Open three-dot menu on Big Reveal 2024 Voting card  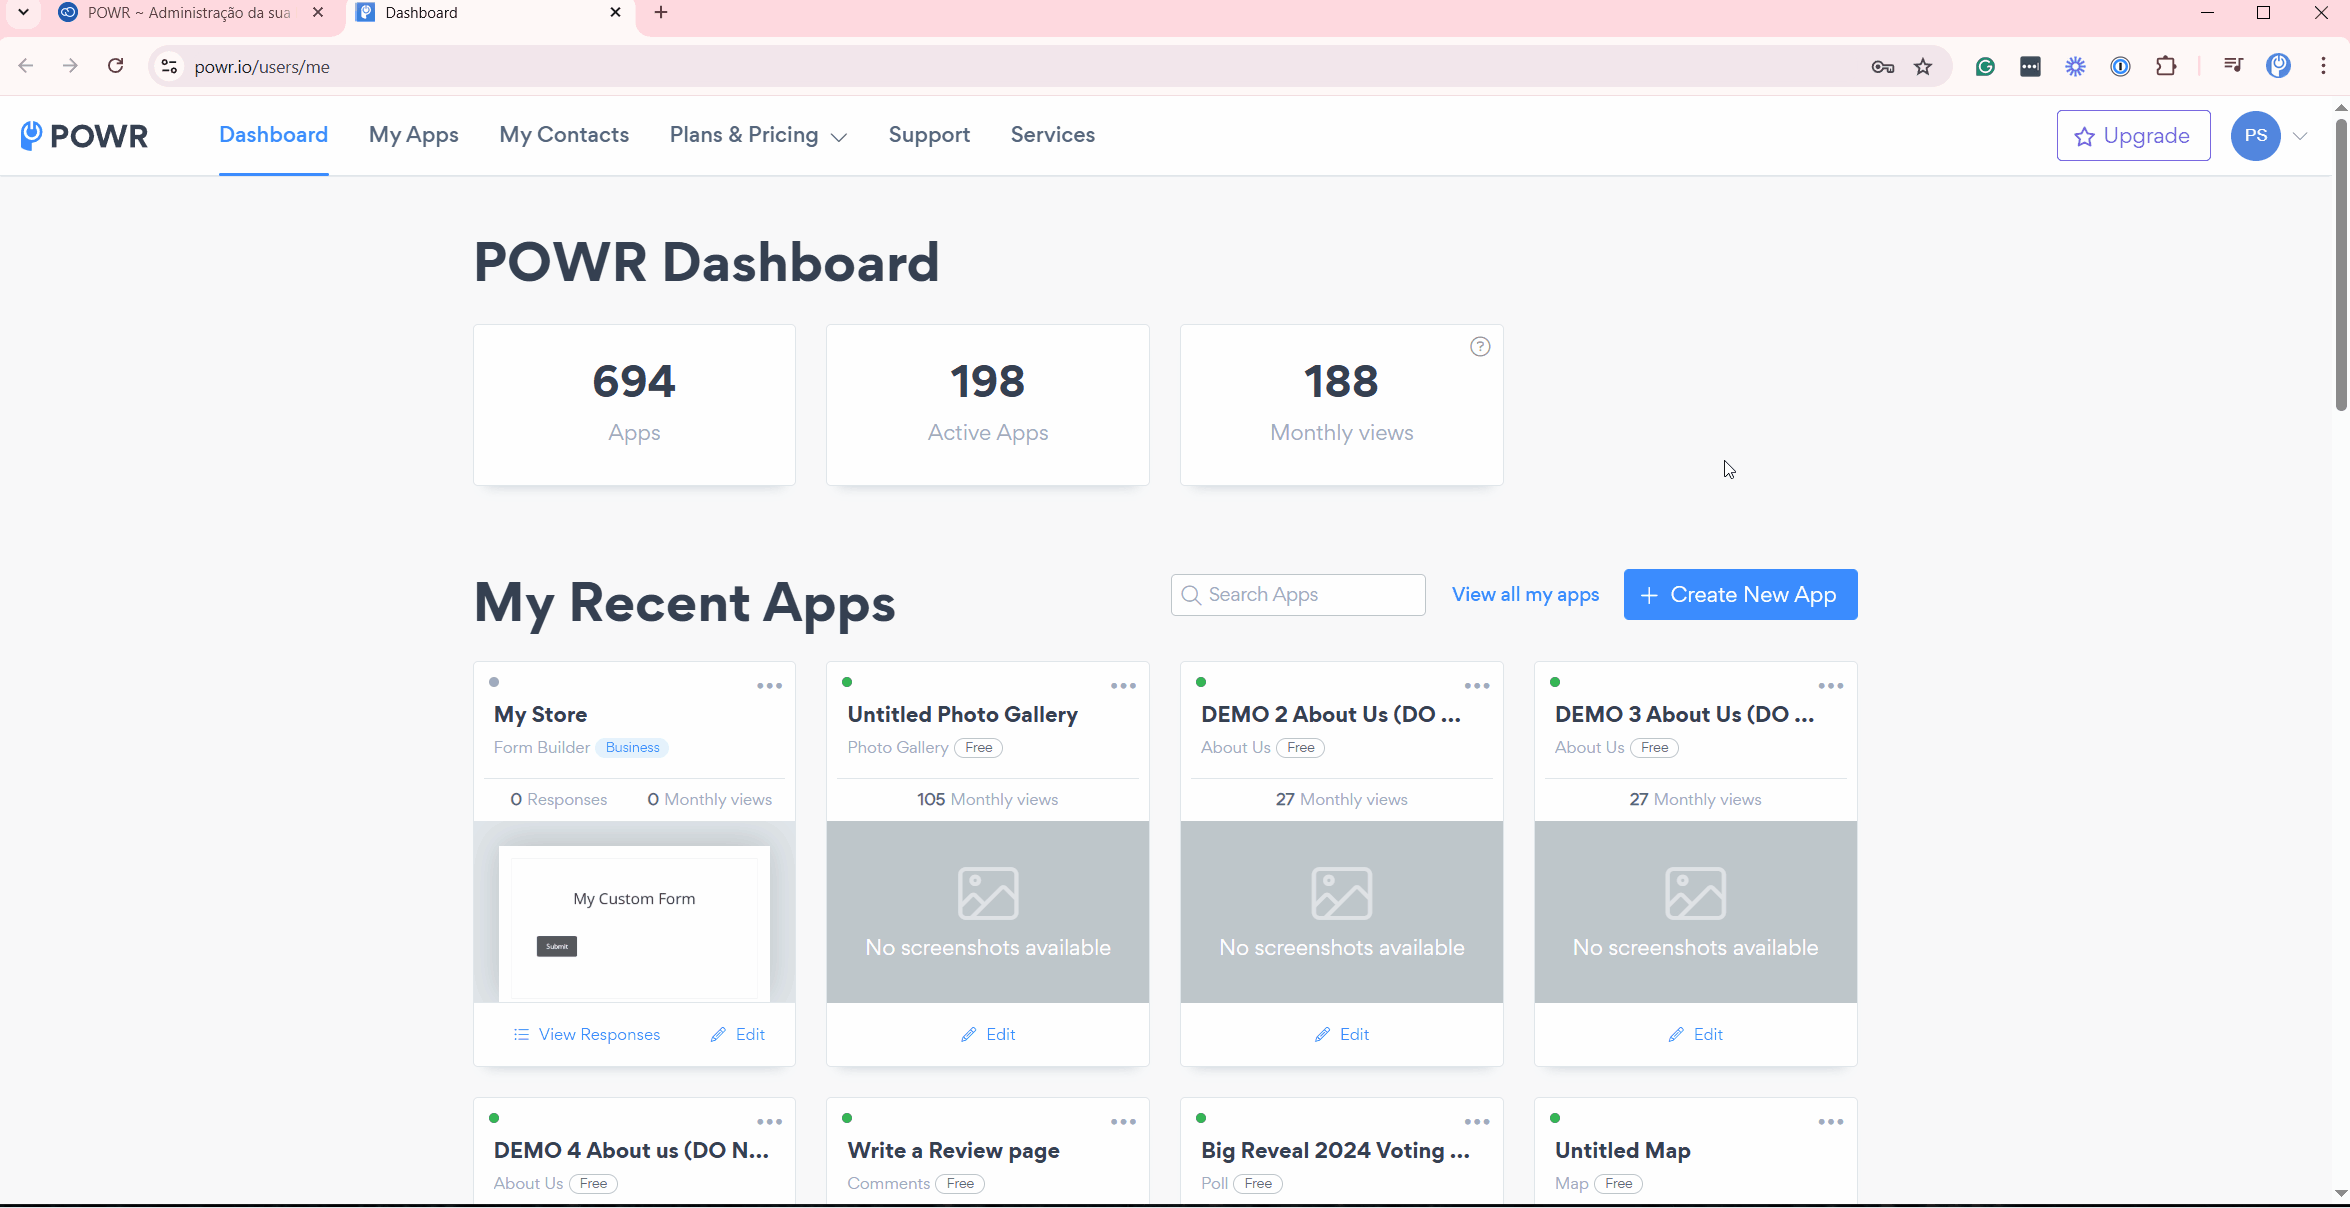click(x=1477, y=1122)
